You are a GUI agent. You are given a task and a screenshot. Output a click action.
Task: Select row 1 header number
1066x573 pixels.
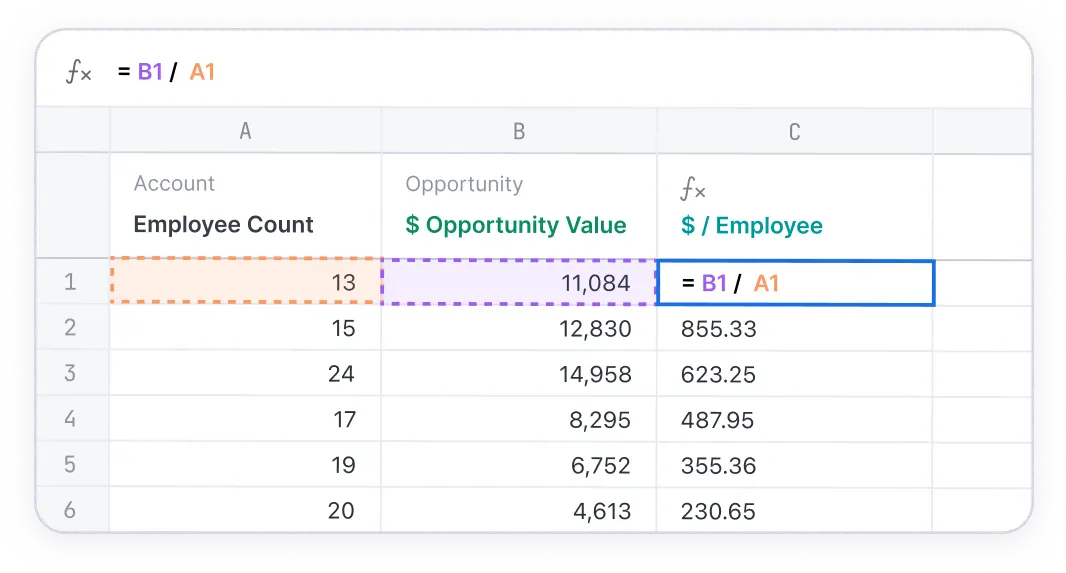[70, 283]
